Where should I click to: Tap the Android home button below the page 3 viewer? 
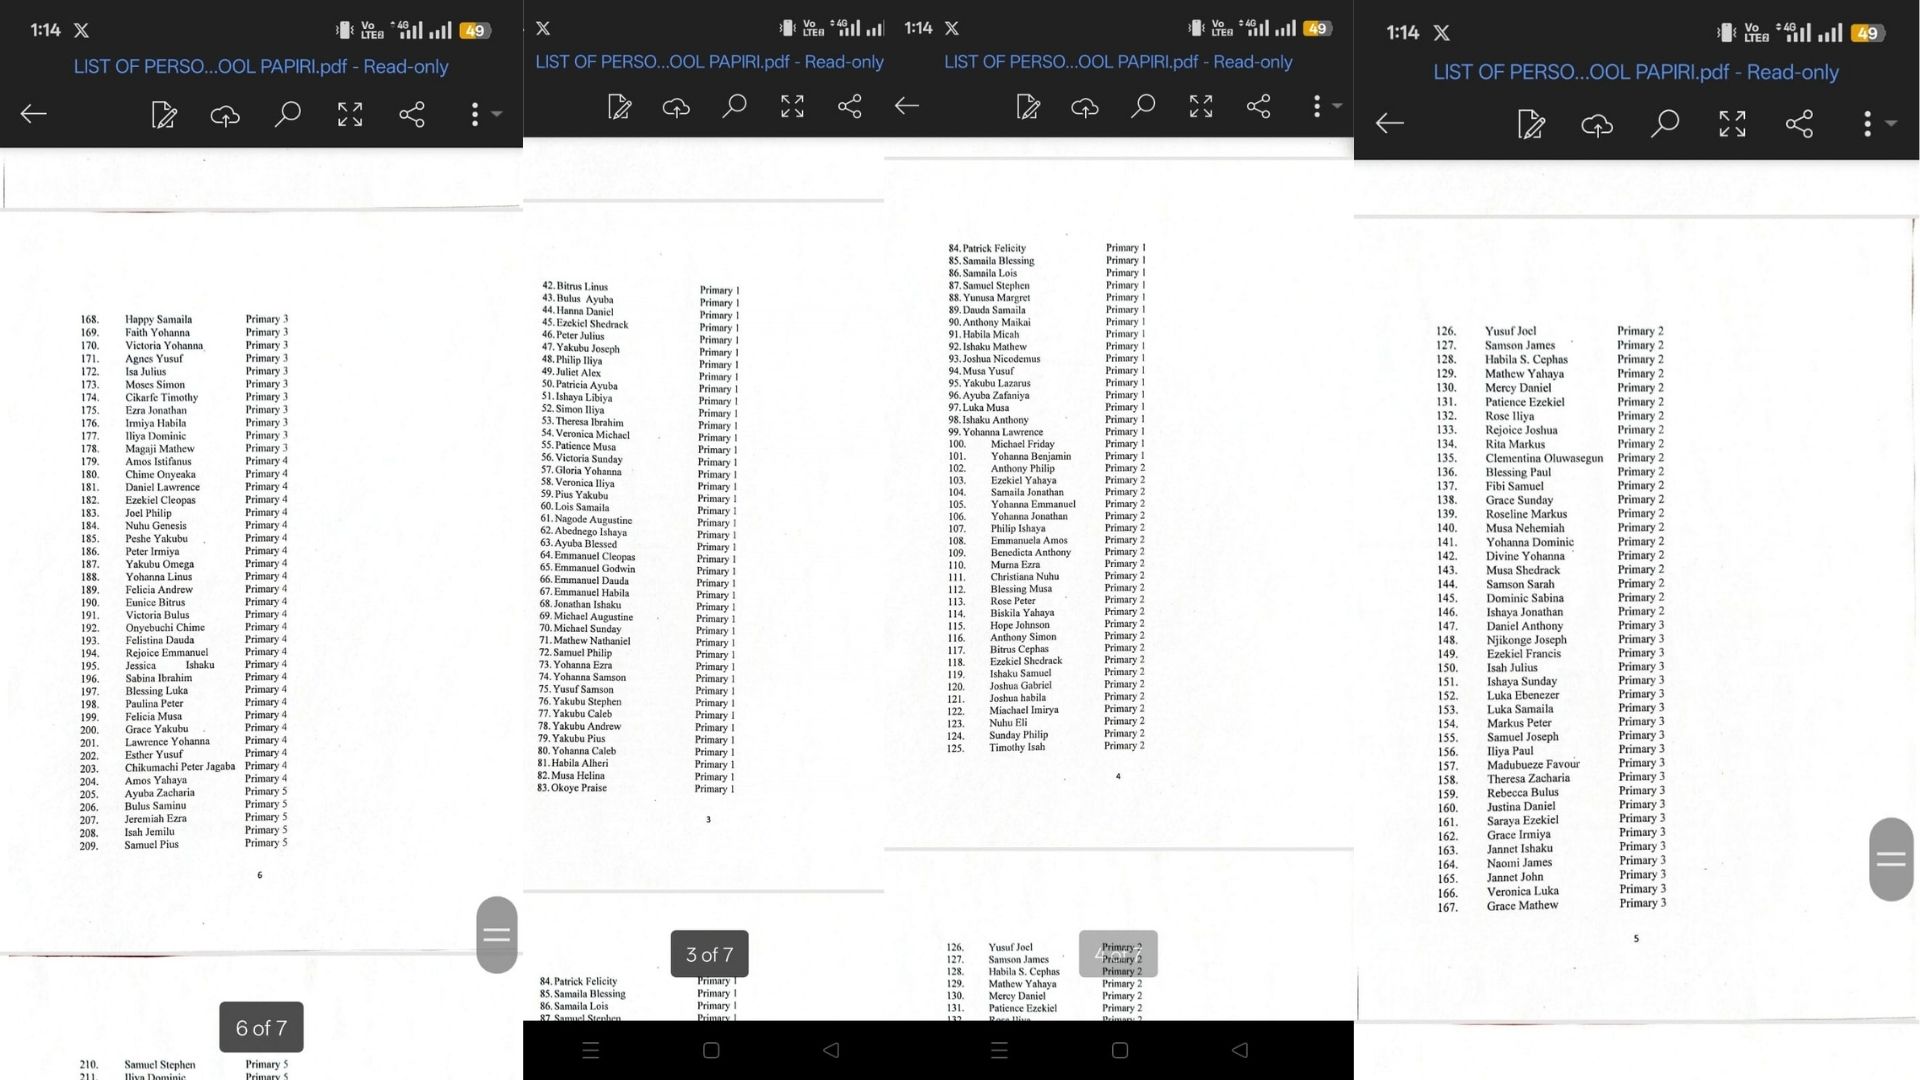(x=711, y=1050)
